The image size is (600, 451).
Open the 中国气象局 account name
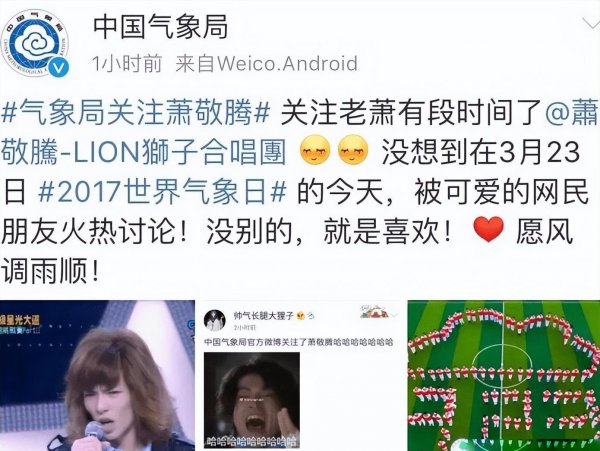[x=161, y=27]
